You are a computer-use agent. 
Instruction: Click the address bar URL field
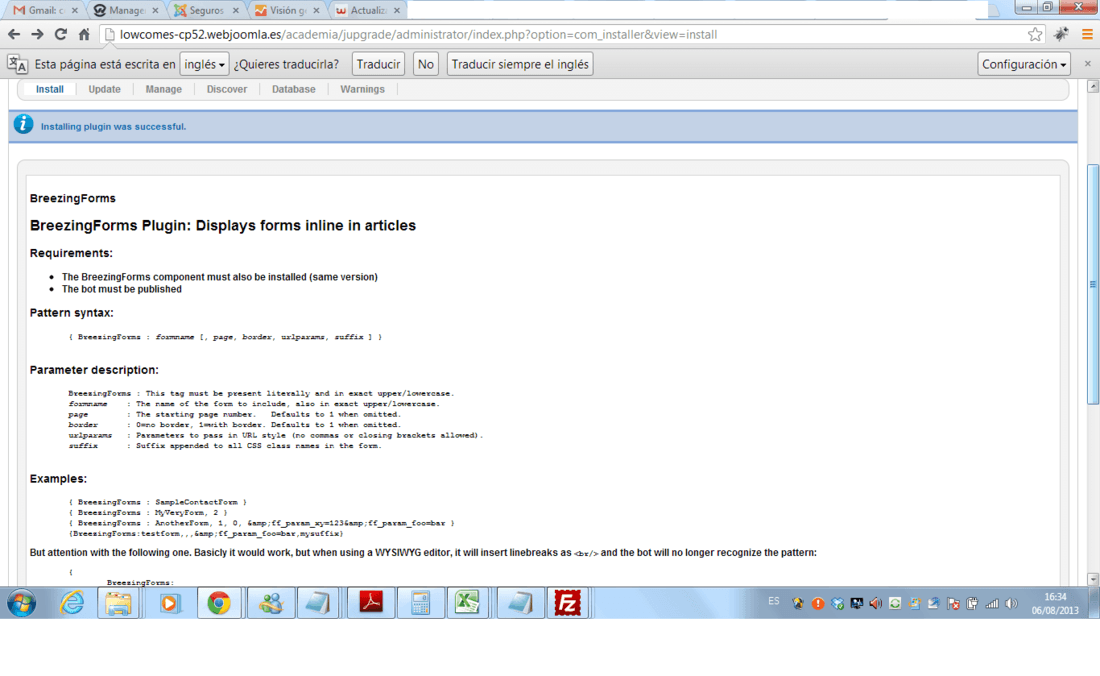(561, 34)
